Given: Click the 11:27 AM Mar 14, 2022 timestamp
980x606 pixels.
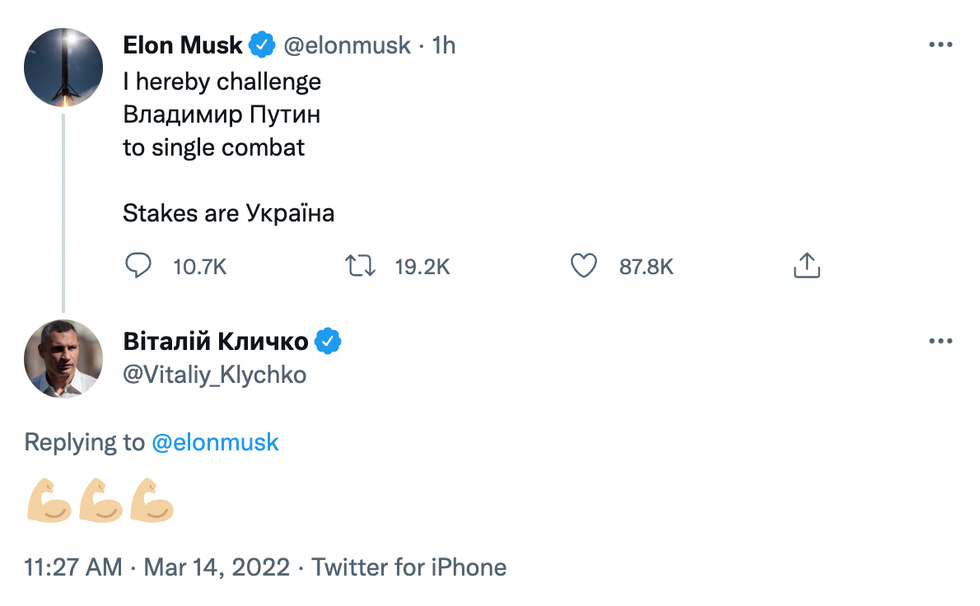Looking at the screenshot, I should pos(158,568).
